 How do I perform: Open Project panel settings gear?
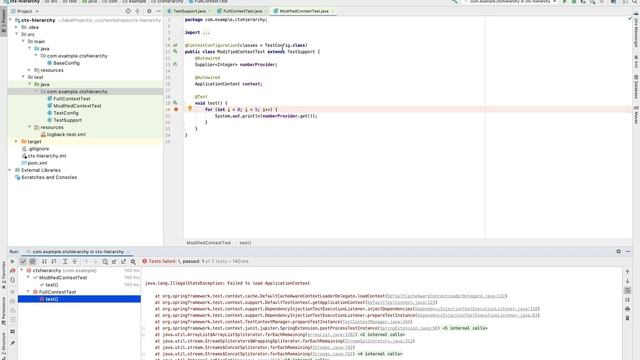(149, 11)
